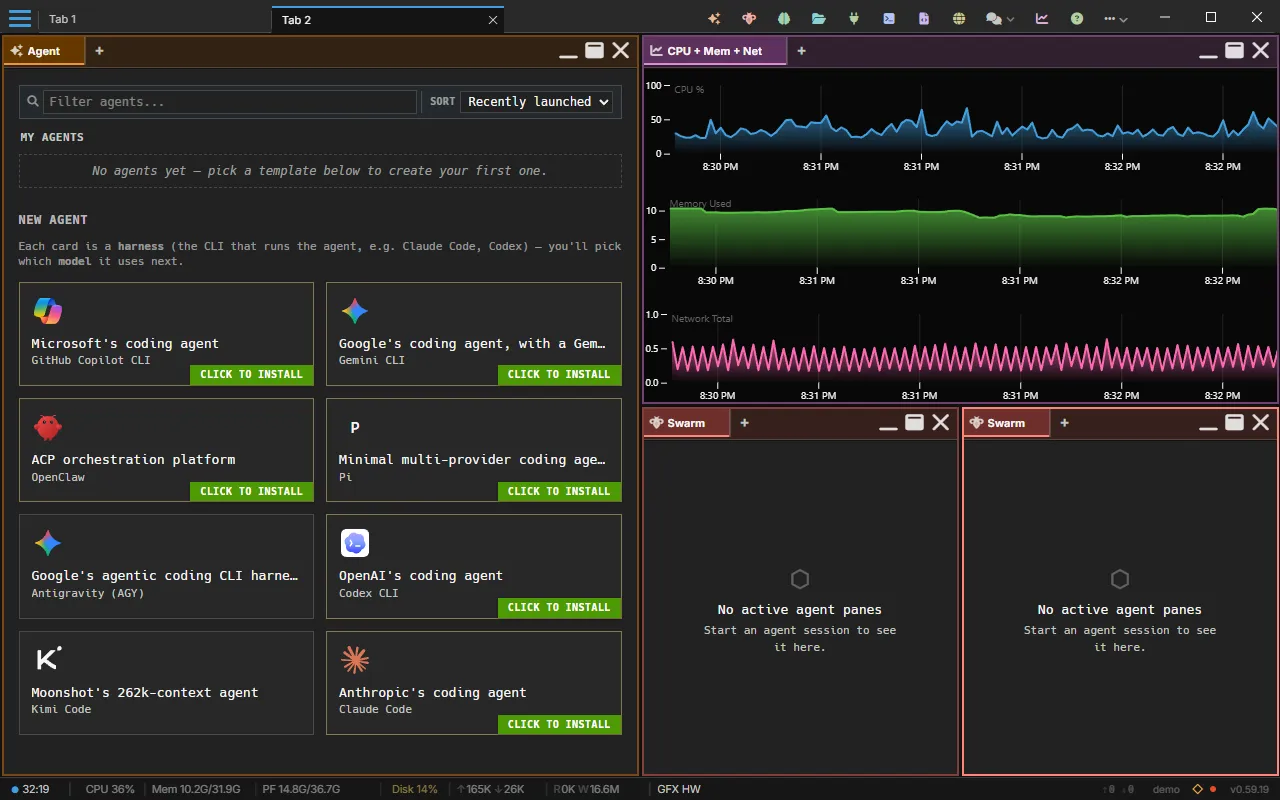Install GitHub Copilot CLI via Click to Install
The image size is (1280, 800).
(251, 375)
